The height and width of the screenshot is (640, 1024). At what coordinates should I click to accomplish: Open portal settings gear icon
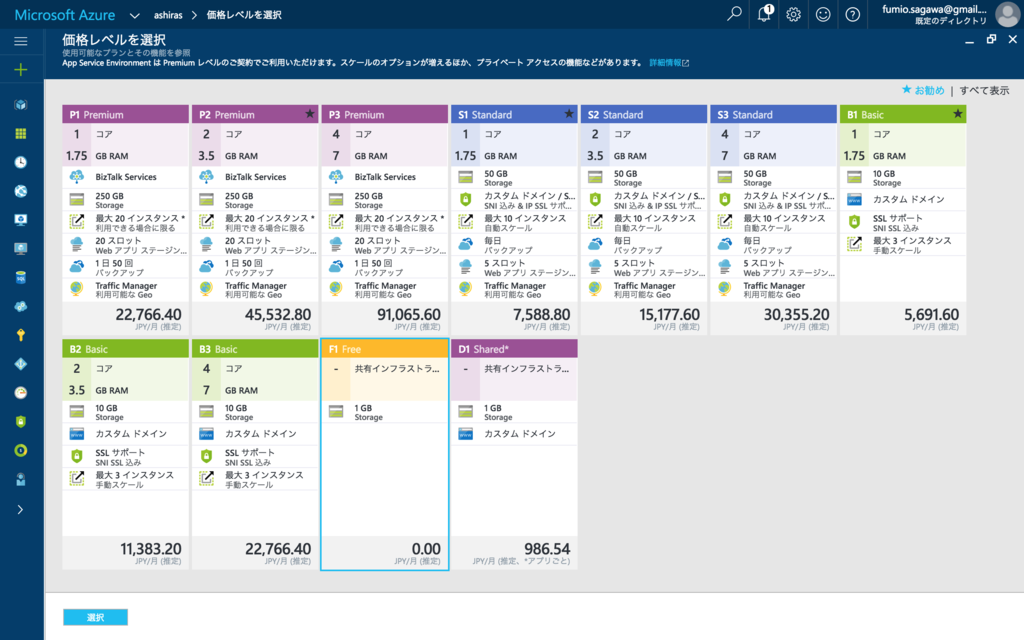tap(793, 14)
